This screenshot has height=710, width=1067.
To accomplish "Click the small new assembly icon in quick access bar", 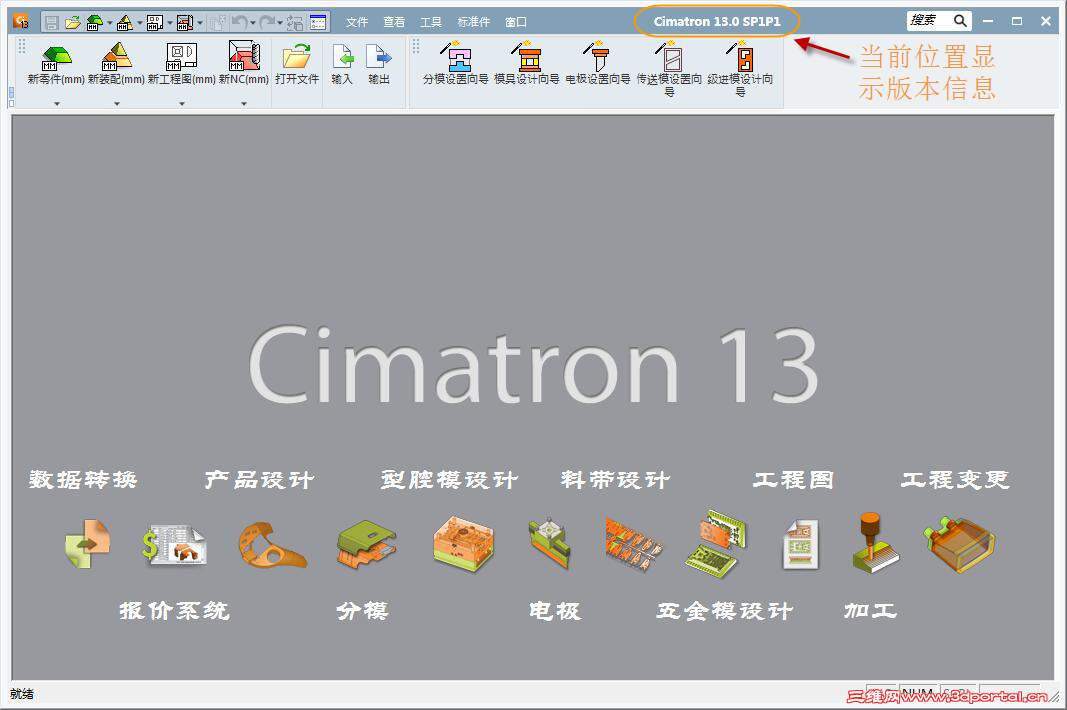I will pyautogui.click(x=125, y=22).
